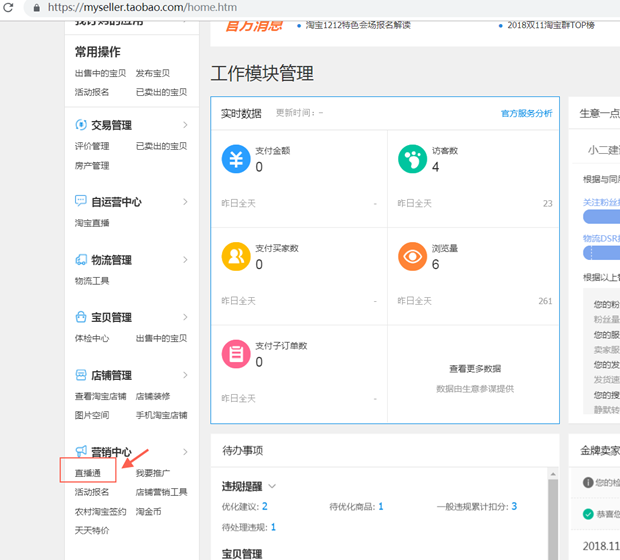Open 图片空间 link
Screen dimensions: 620x560
pyautogui.click(x=92, y=415)
